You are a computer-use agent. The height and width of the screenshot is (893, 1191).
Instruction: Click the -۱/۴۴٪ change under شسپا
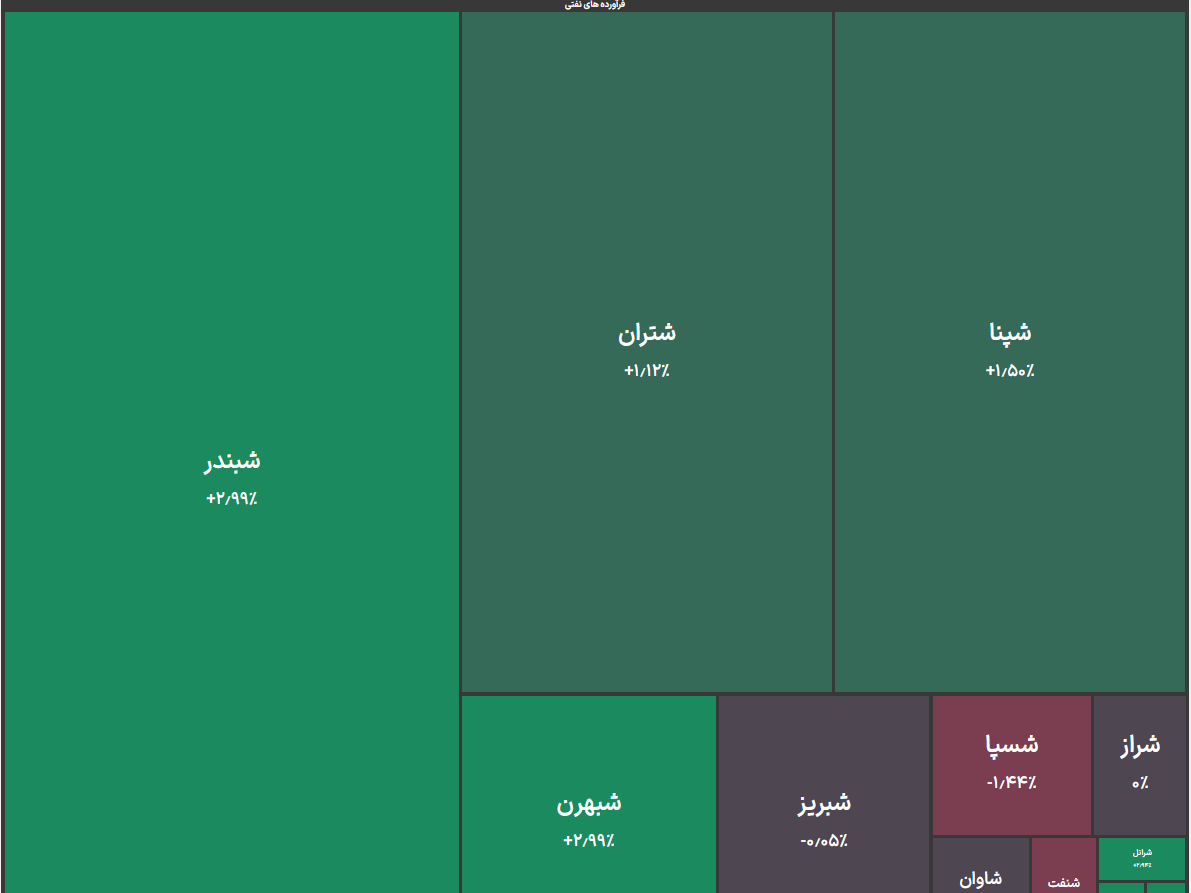[x=1011, y=783]
